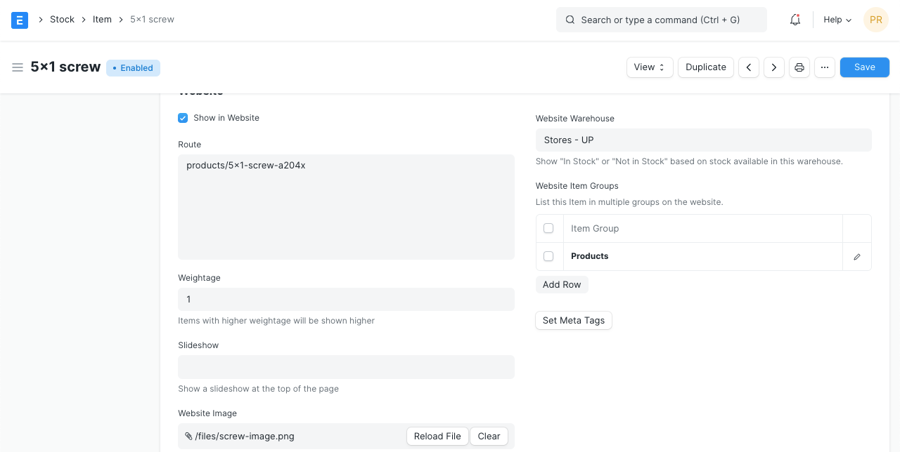900x452 pixels.
Task: Navigate to Item breadcrumb
Action: click(x=102, y=20)
